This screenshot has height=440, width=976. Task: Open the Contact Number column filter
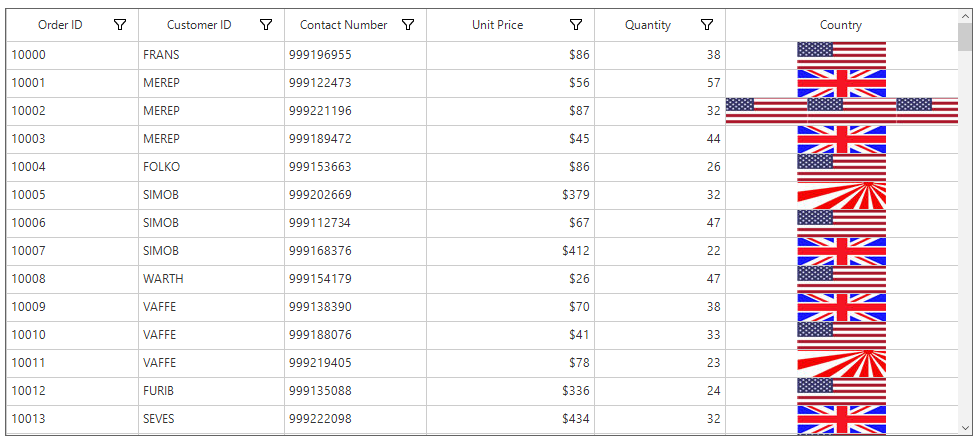pyautogui.click(x=408, y=25)
